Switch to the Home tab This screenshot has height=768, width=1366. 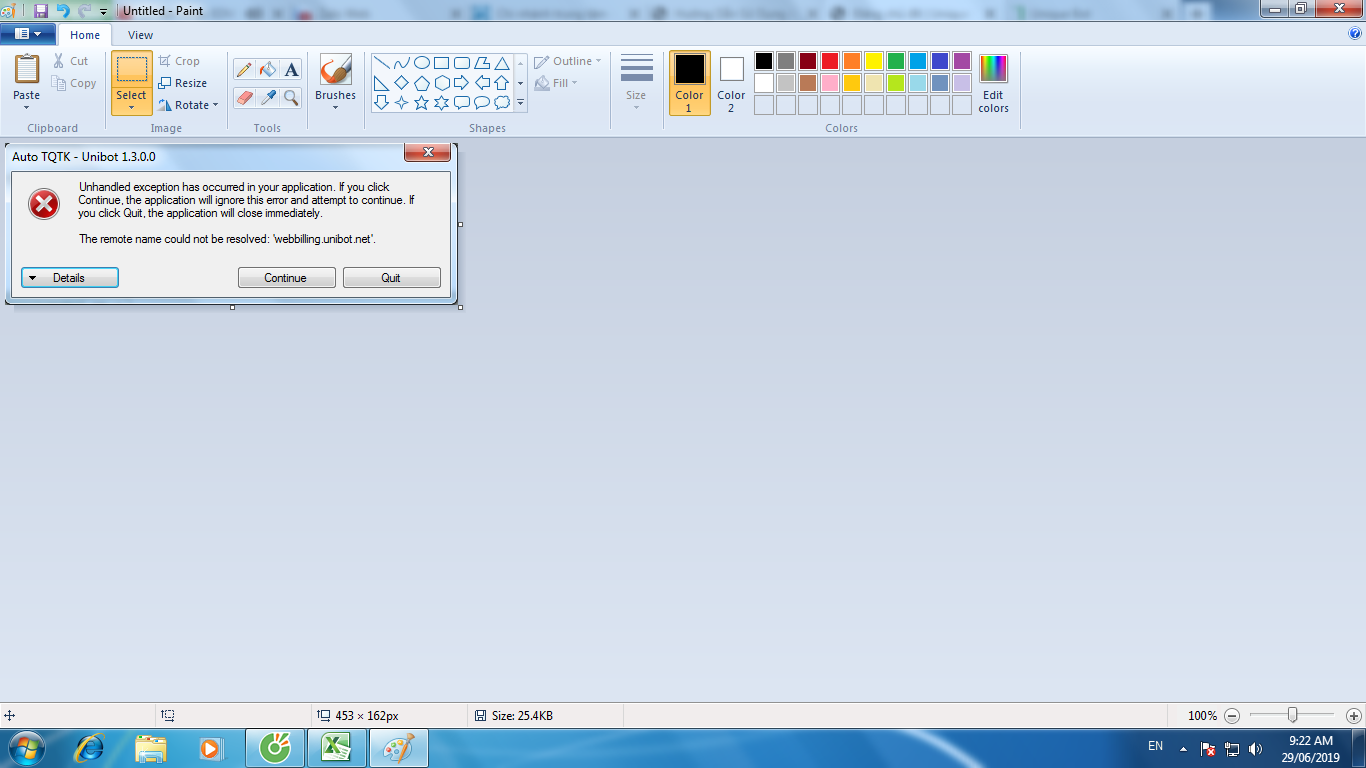85,35
